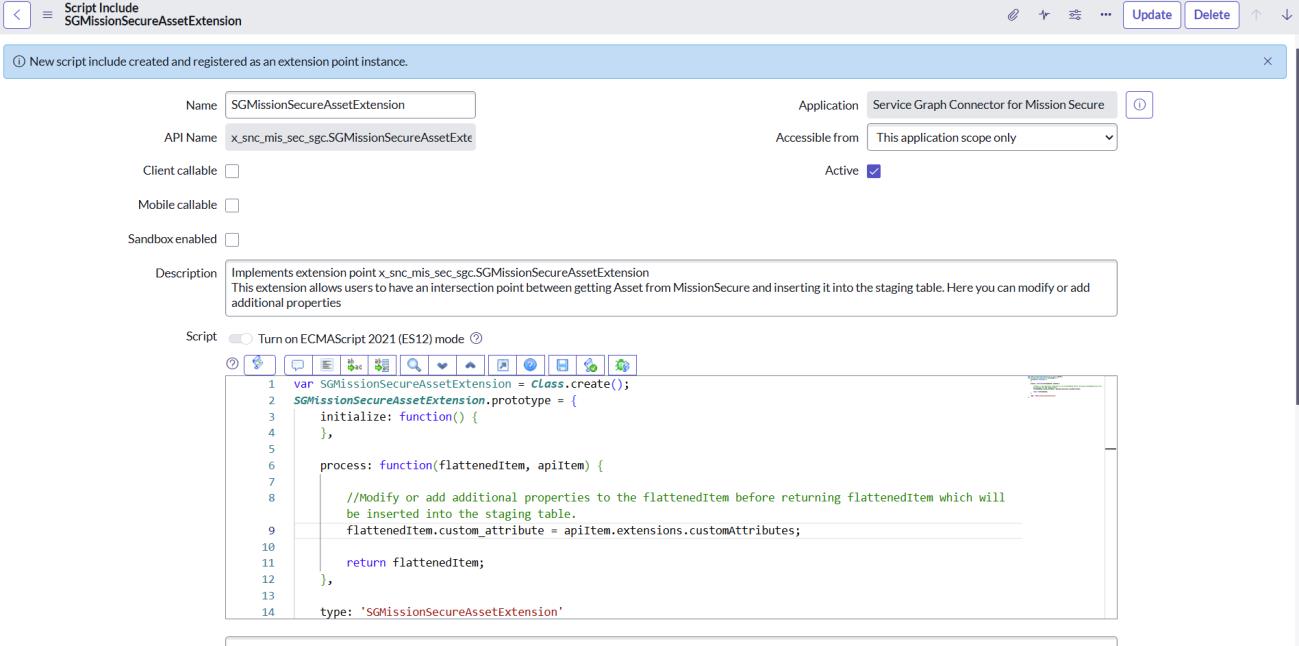
Task: Click the API Name field
Action: click(350, 138)
